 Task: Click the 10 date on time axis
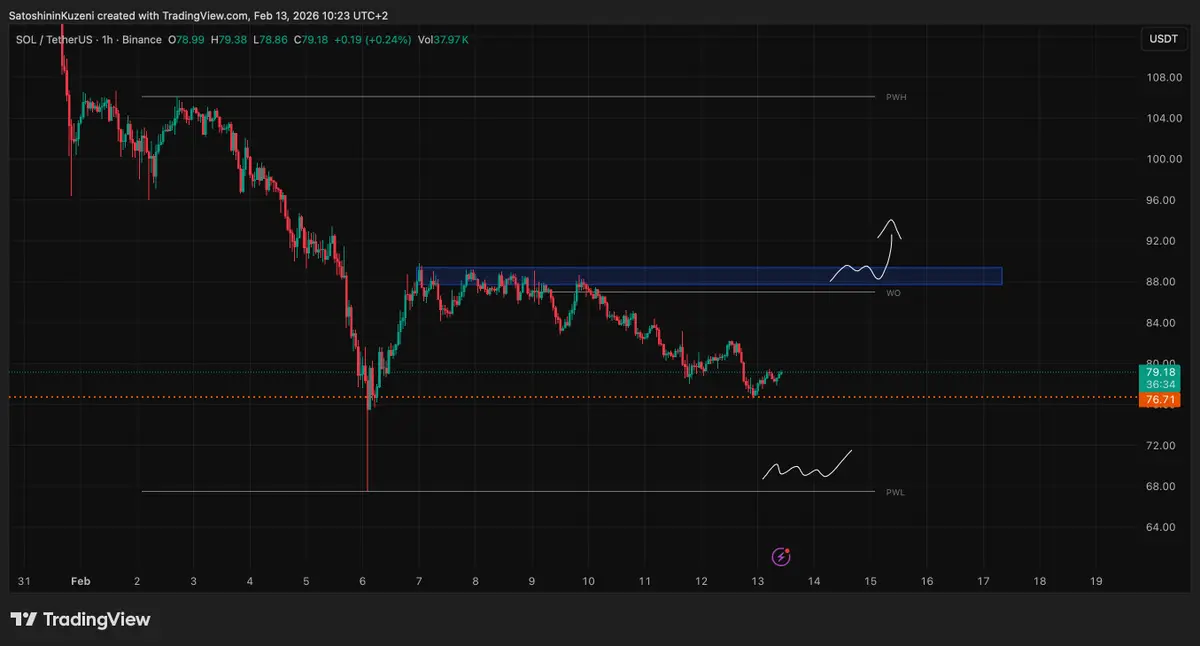(x=588, y=581)
